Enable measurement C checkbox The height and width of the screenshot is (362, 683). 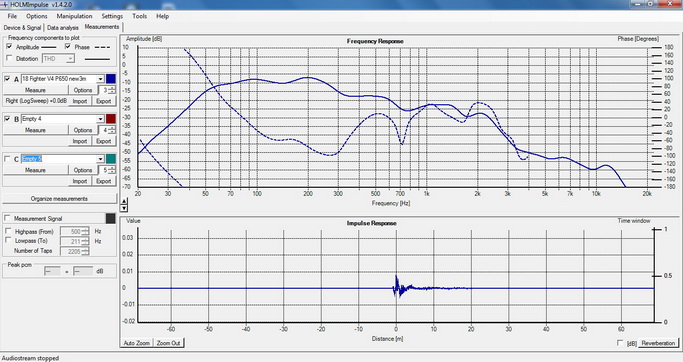click(x=7, y=159)
